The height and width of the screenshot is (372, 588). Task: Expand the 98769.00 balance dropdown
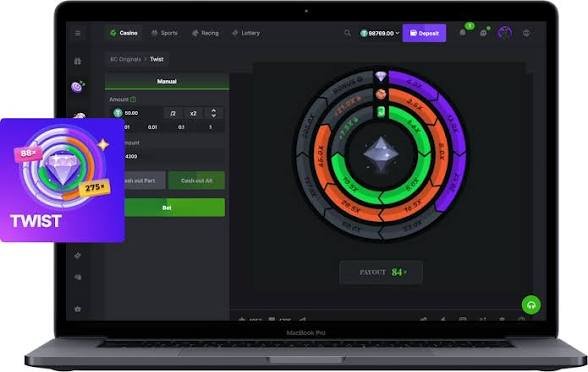(x=380, y=33)
